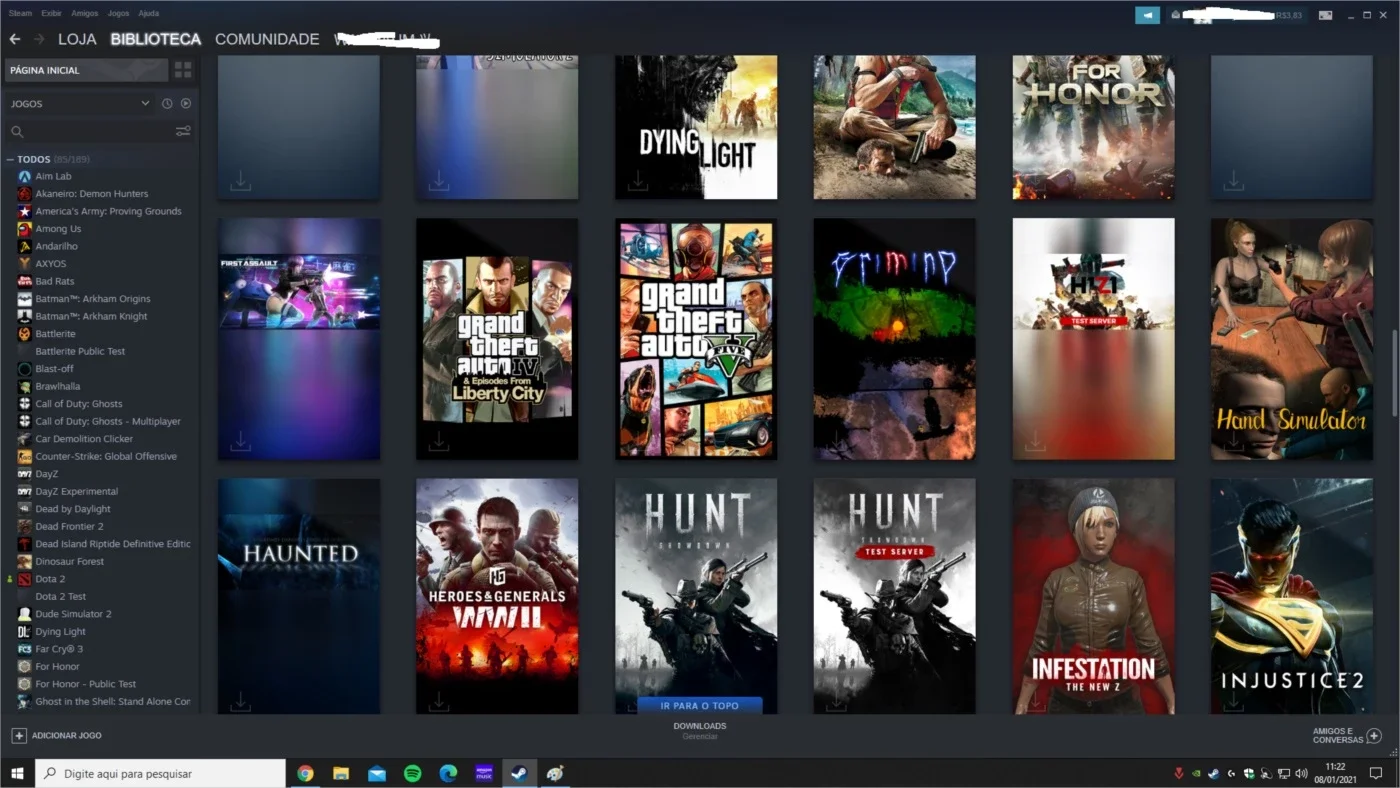Select Dude Simulator 2 in list
Screen dimensions: 1400x788
[74, 614]
